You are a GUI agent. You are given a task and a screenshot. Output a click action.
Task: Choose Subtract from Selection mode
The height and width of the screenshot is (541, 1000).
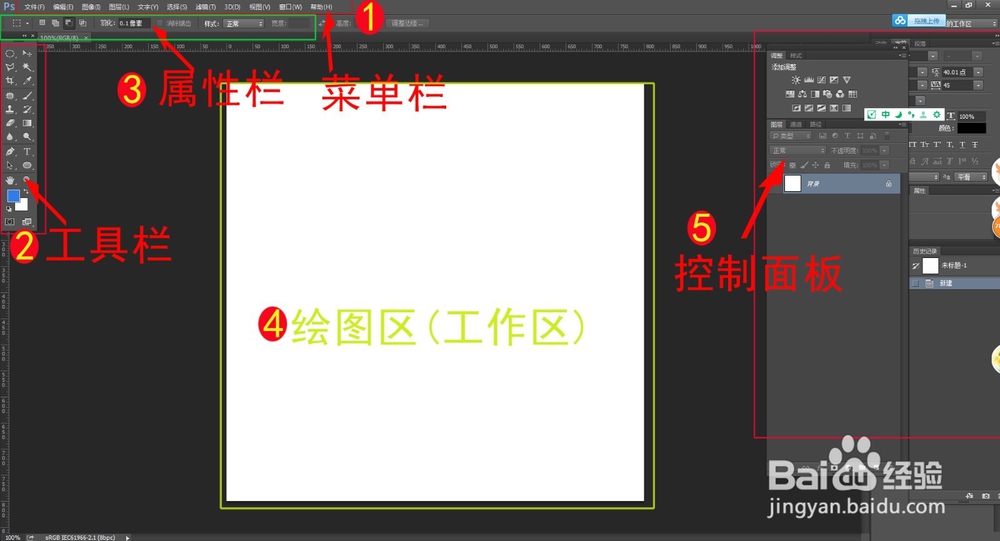69,23
